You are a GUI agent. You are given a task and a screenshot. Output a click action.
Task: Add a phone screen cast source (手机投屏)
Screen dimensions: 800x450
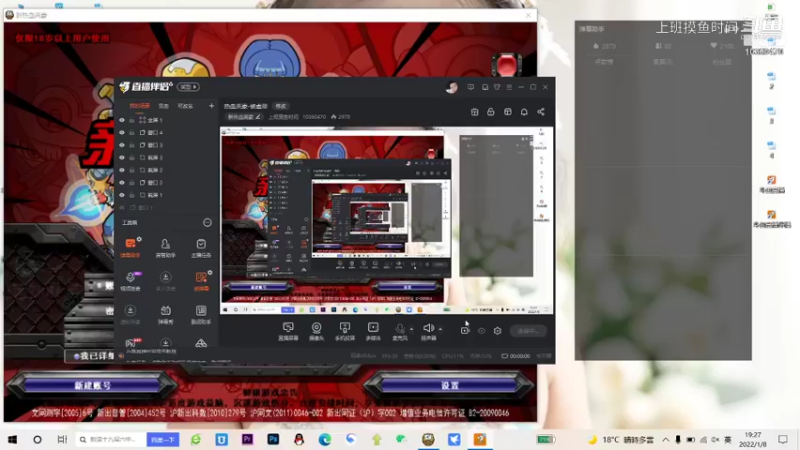345,331
